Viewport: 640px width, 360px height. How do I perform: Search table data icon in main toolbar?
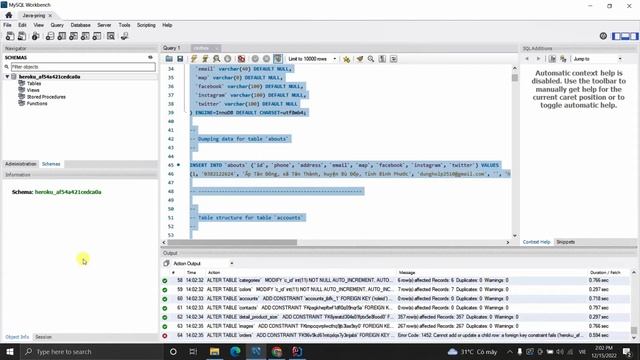[x=111, y=36]
